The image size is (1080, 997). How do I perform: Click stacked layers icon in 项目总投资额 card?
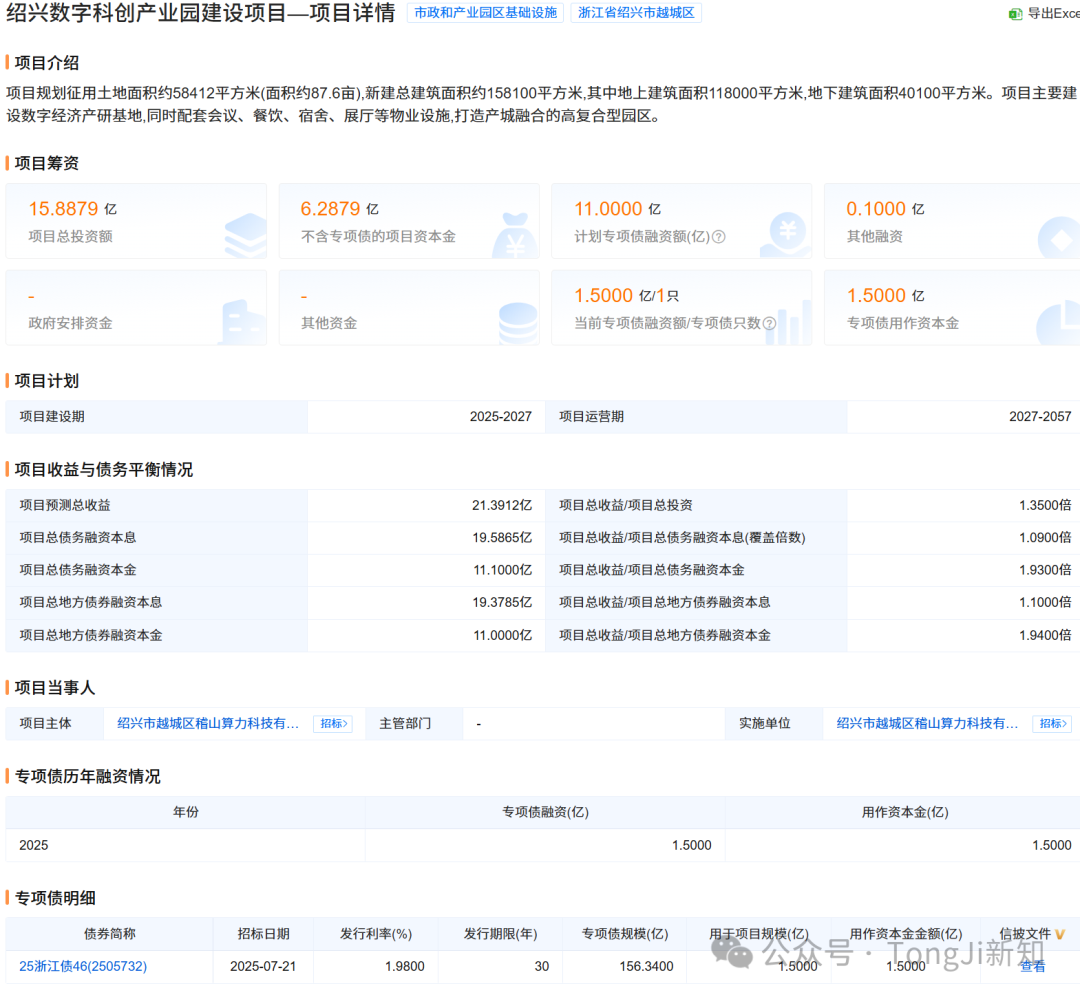[245, 235]
